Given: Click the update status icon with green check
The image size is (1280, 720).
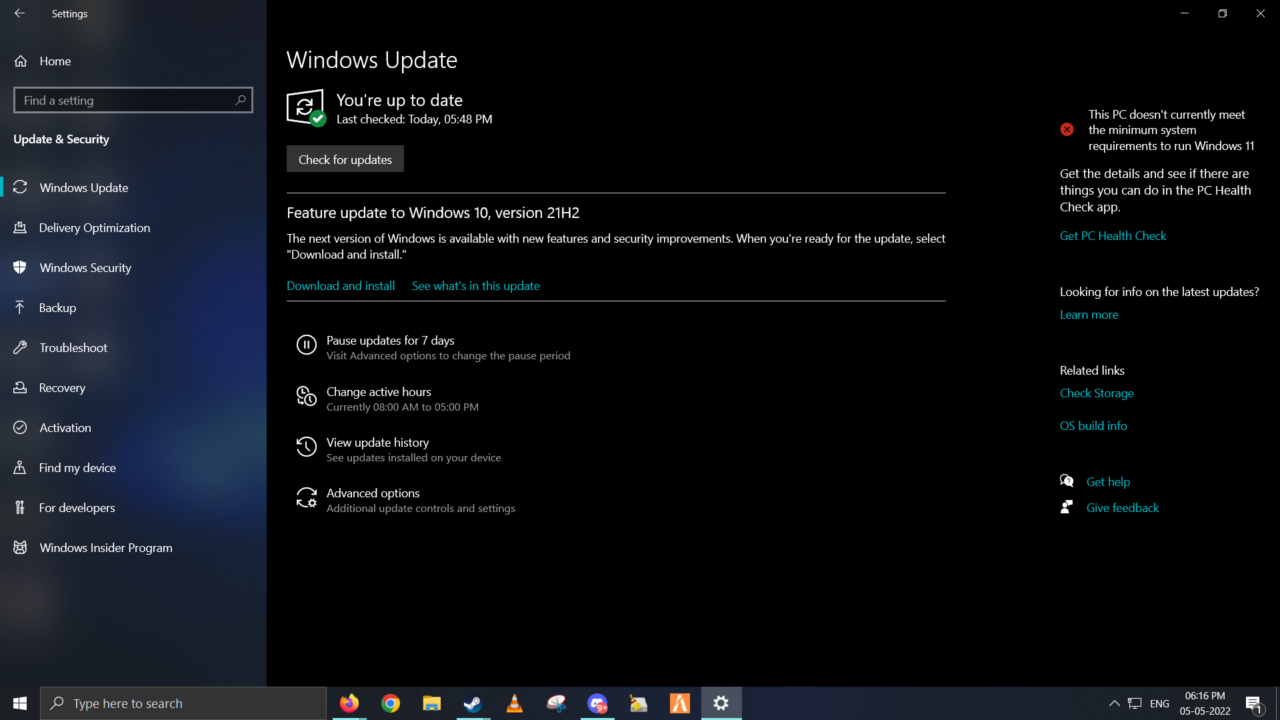Looking at the screenshot, I should click(x=306, y=107).
